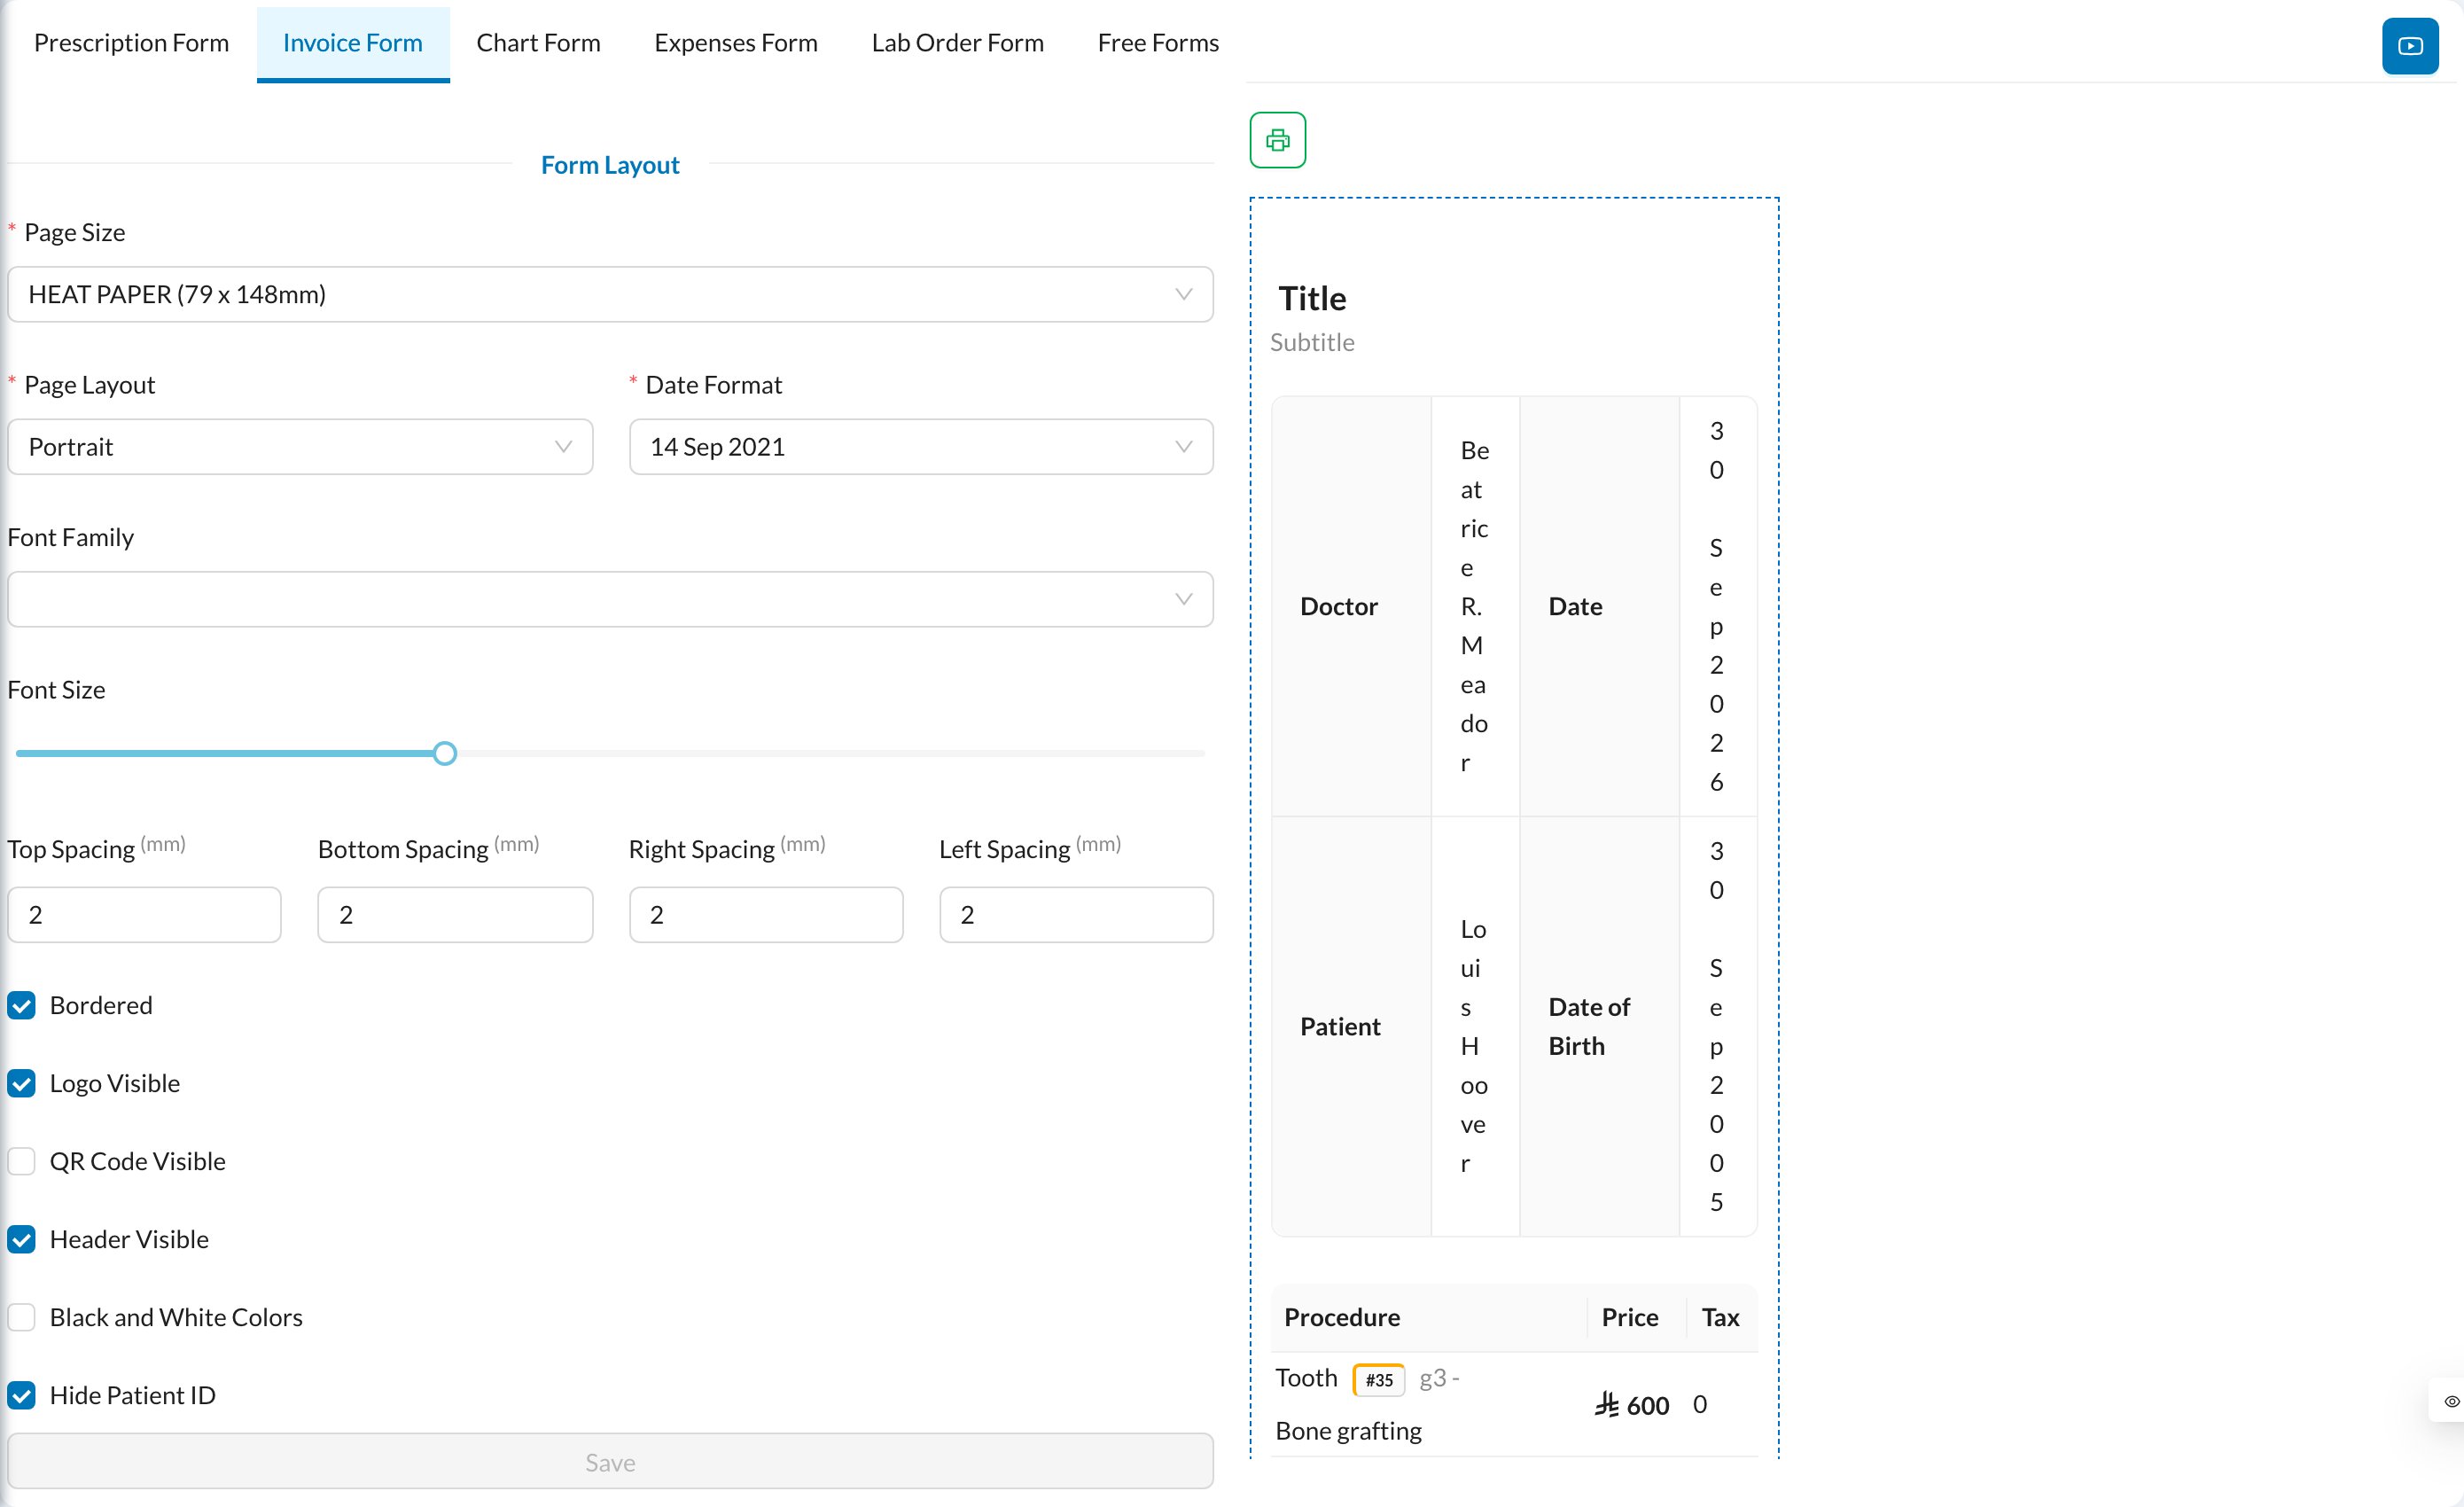
Task: Open the Page Layout Portrait dropdown
Action: tap(300, 447)
